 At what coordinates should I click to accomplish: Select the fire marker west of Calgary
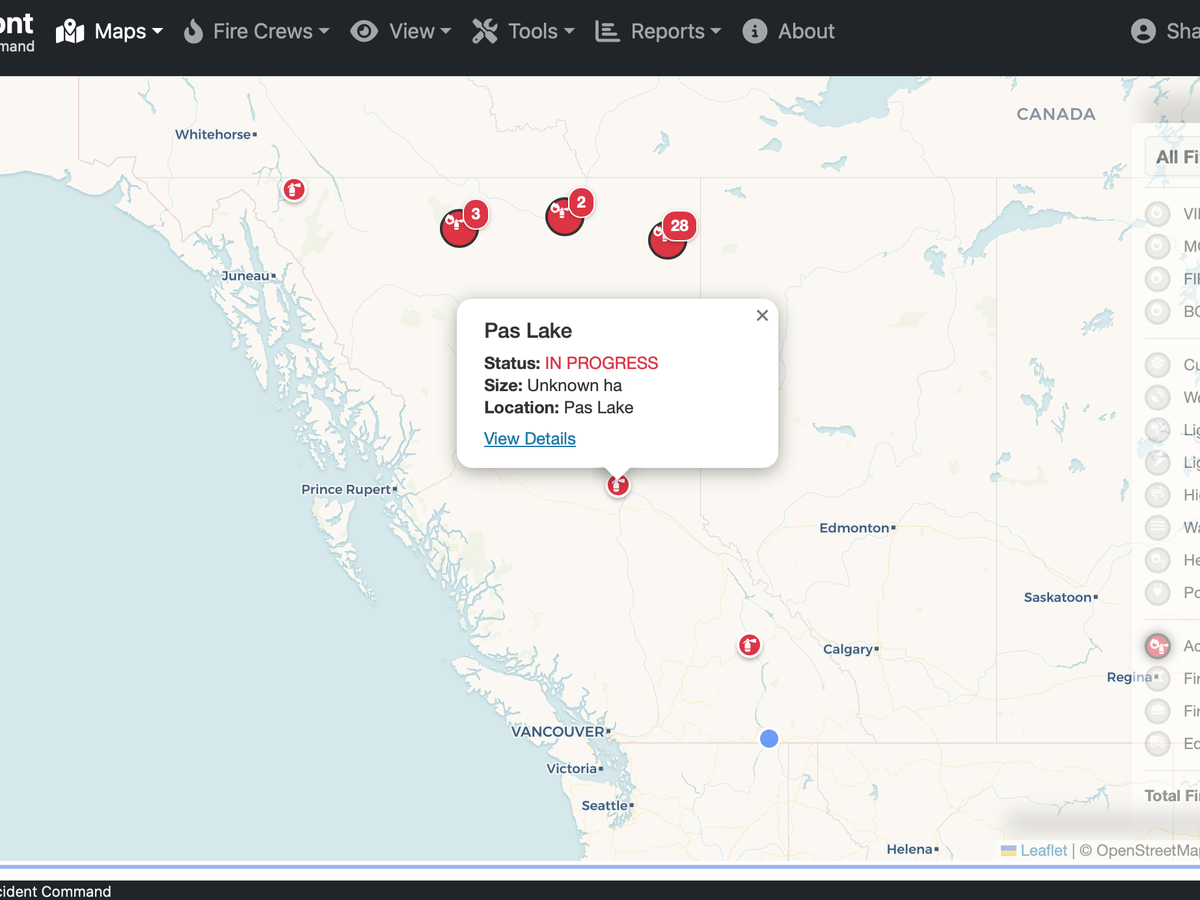point(749,645)
